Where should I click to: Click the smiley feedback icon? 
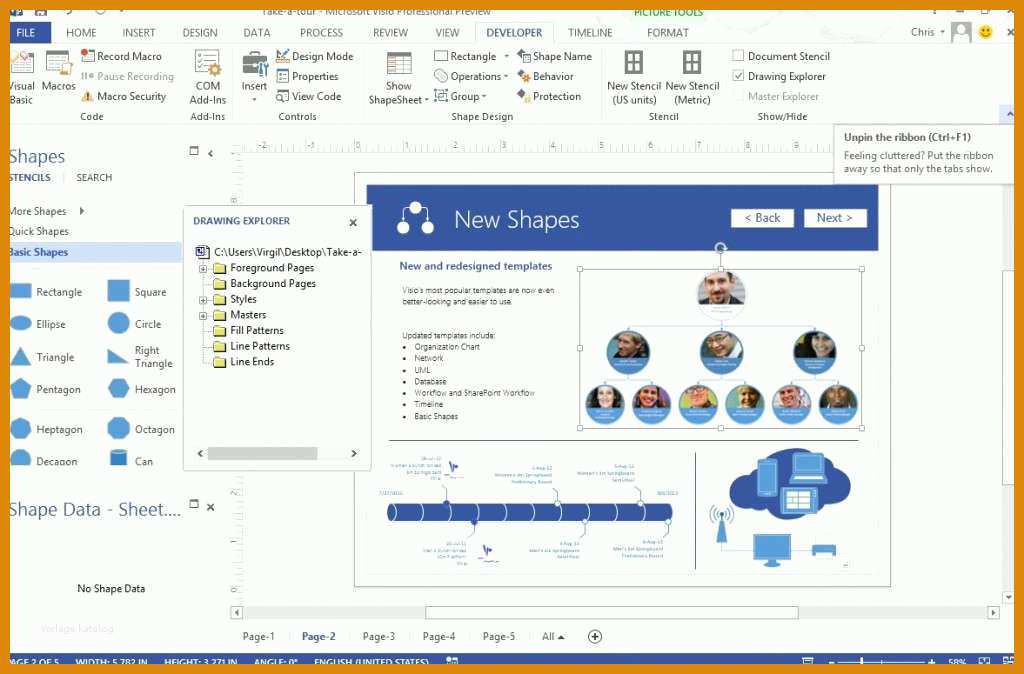tap(985, 31)
